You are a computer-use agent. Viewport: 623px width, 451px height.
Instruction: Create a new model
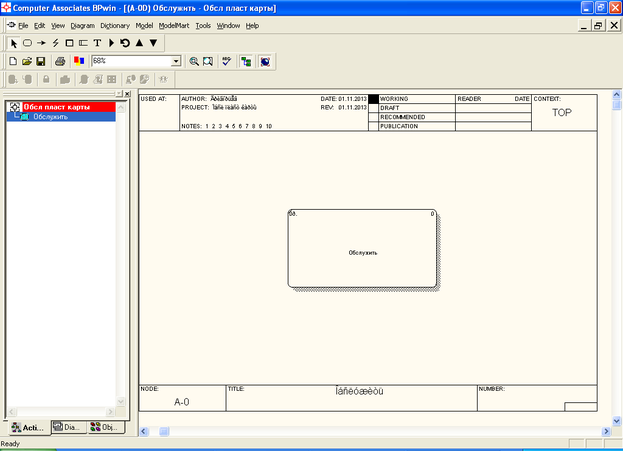pyautogui.click(x=13, y=61)
